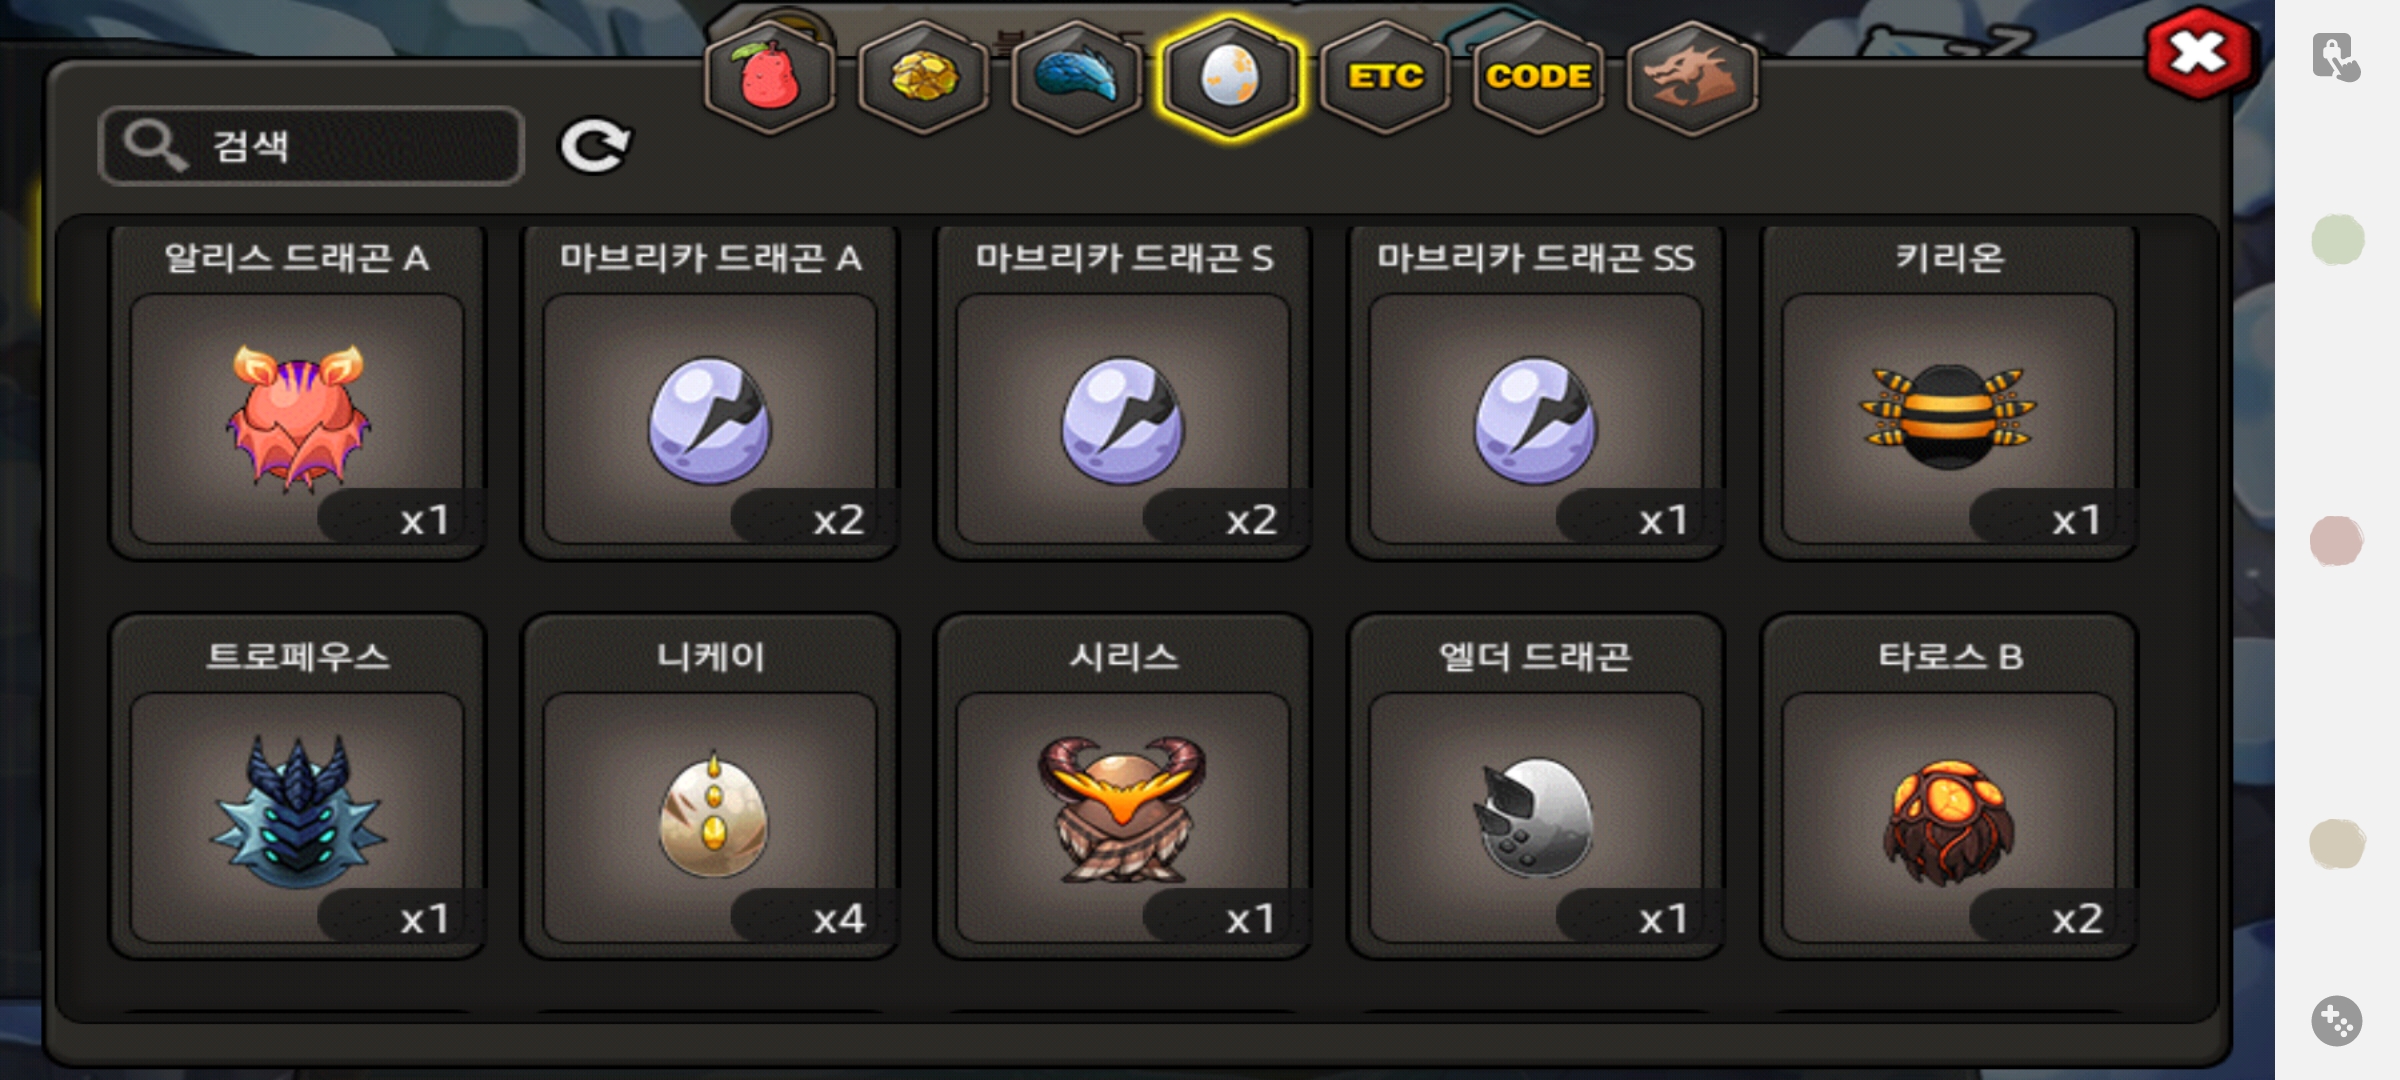Open the gamepad icon in sidebar
This screenshot has width=2400, height=1080.
tap(2337, 1021)
